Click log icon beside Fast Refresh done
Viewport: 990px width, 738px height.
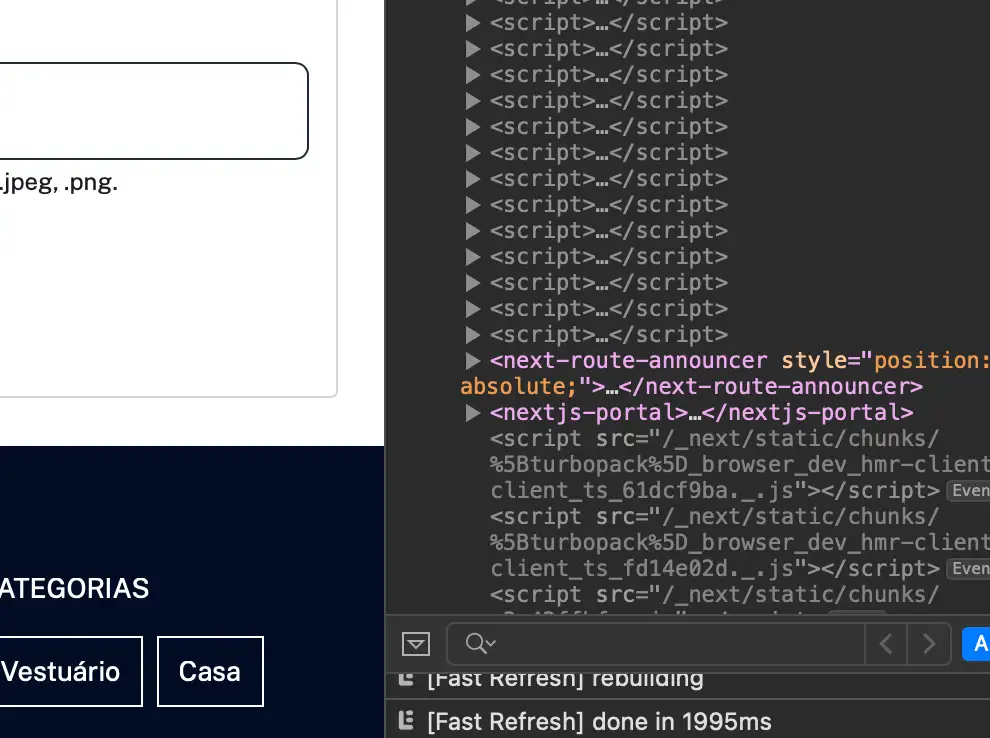click(x=406, y=720)
